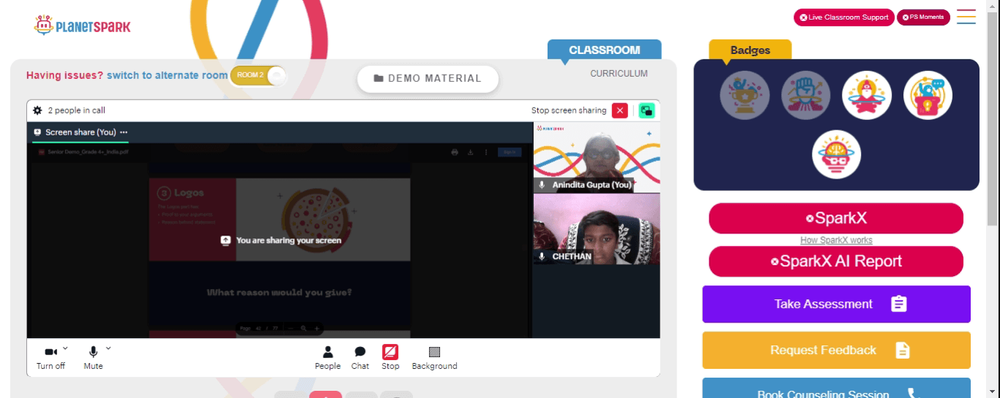
Task: Click 'Having issues?' text
Action: pos(64,75)
